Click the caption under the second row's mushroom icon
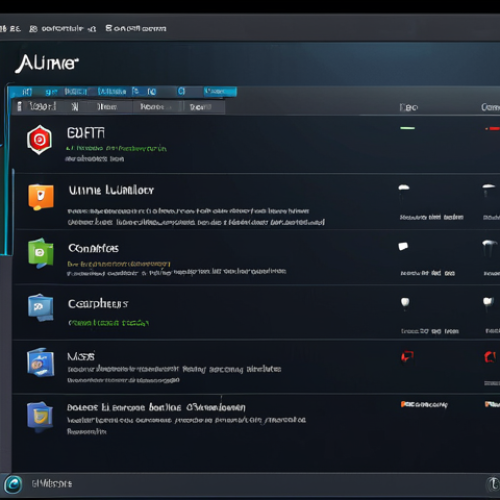Viewport: 500px width, 500px height. (x=432, y=217)
